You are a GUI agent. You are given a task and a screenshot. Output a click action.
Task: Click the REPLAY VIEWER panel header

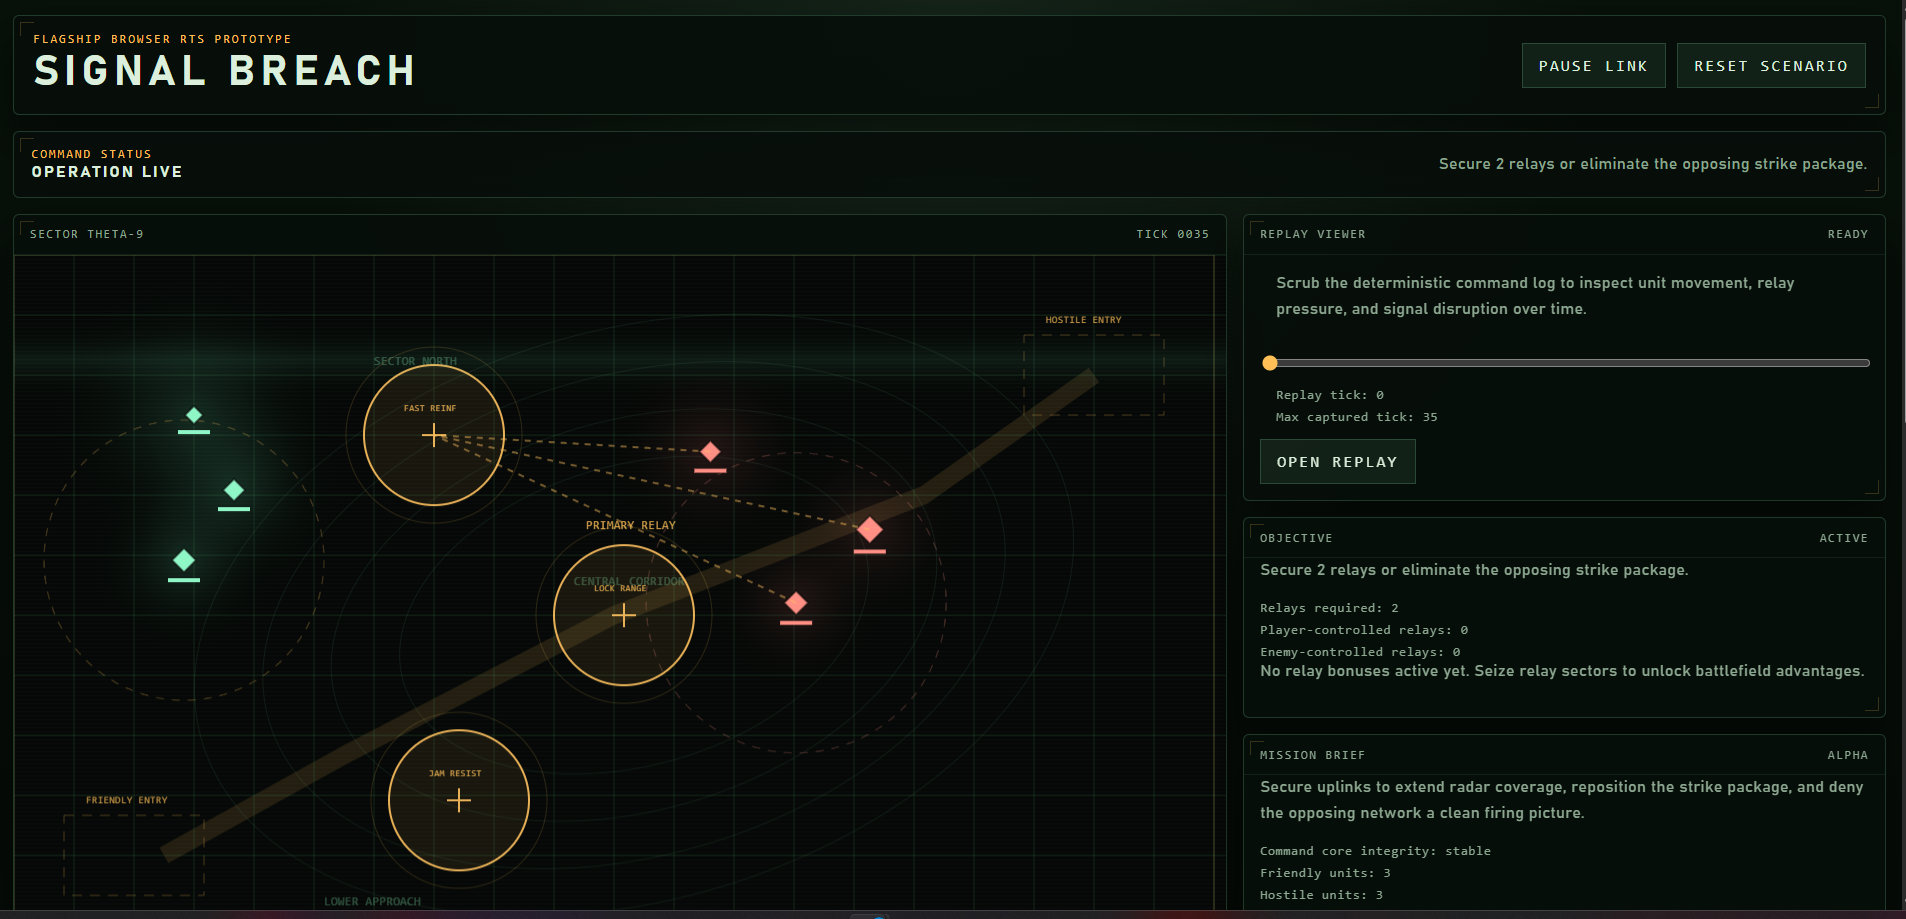click(1313, 234)
